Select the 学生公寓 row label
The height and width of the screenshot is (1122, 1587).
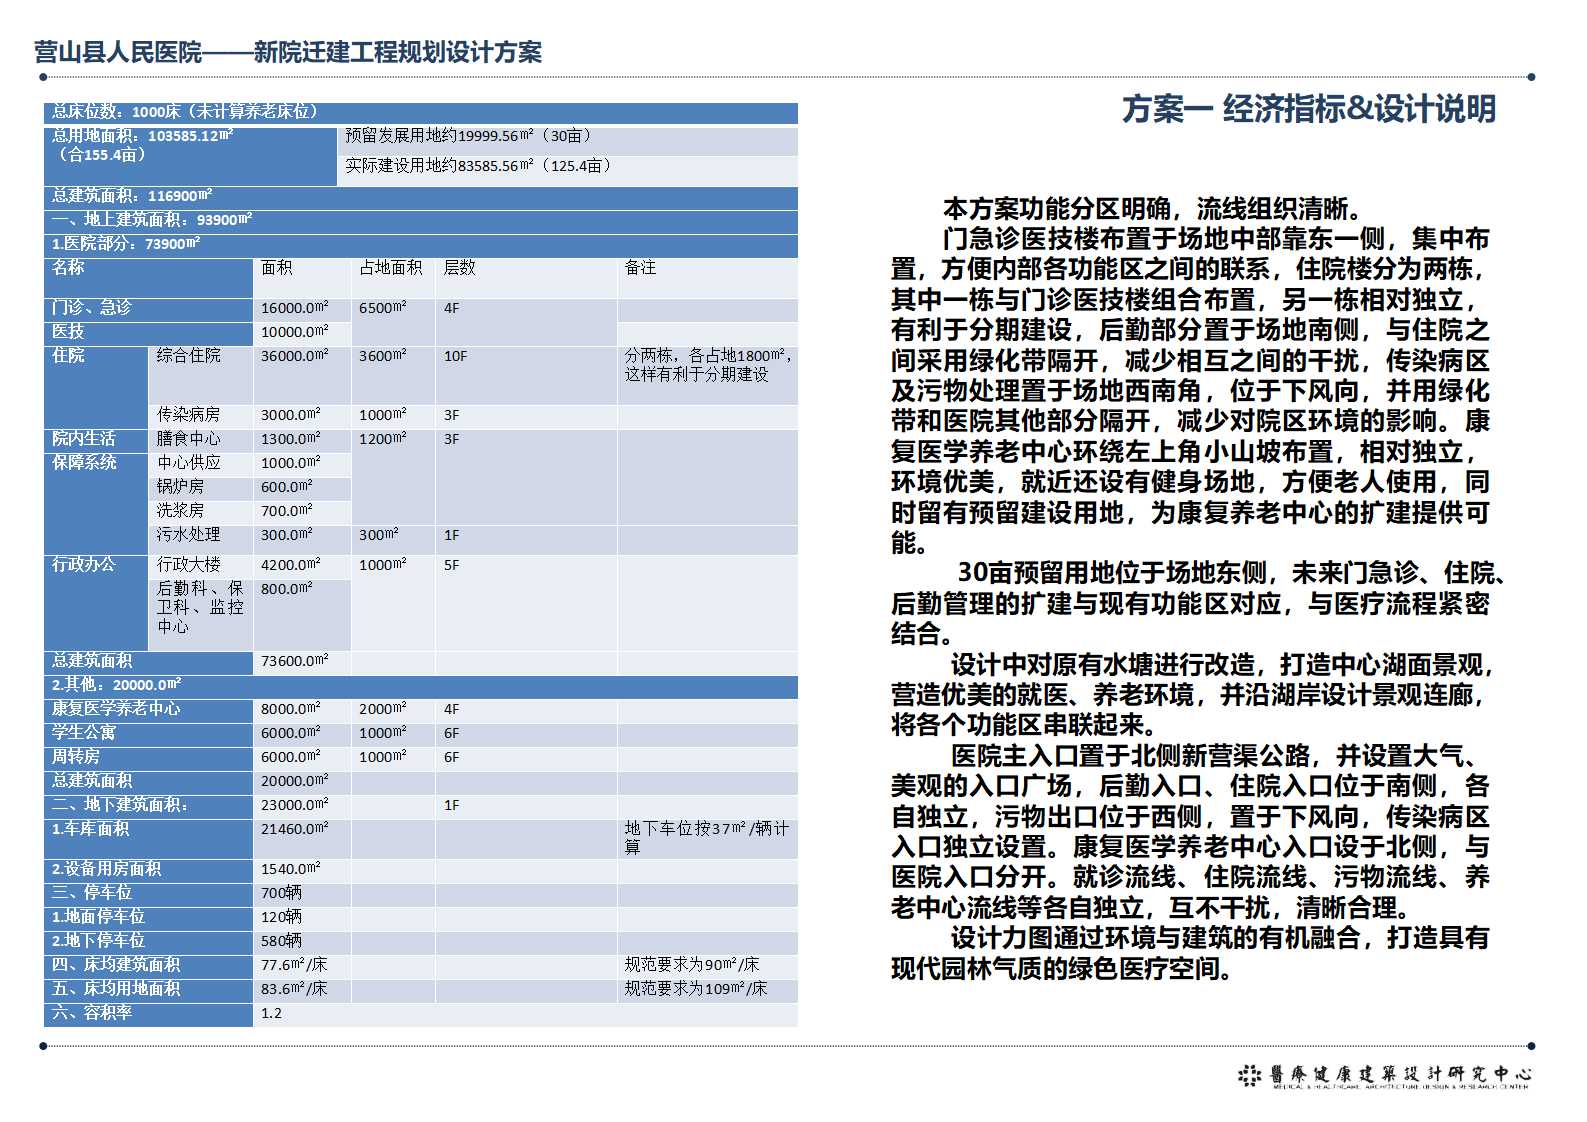pos(84,733)
